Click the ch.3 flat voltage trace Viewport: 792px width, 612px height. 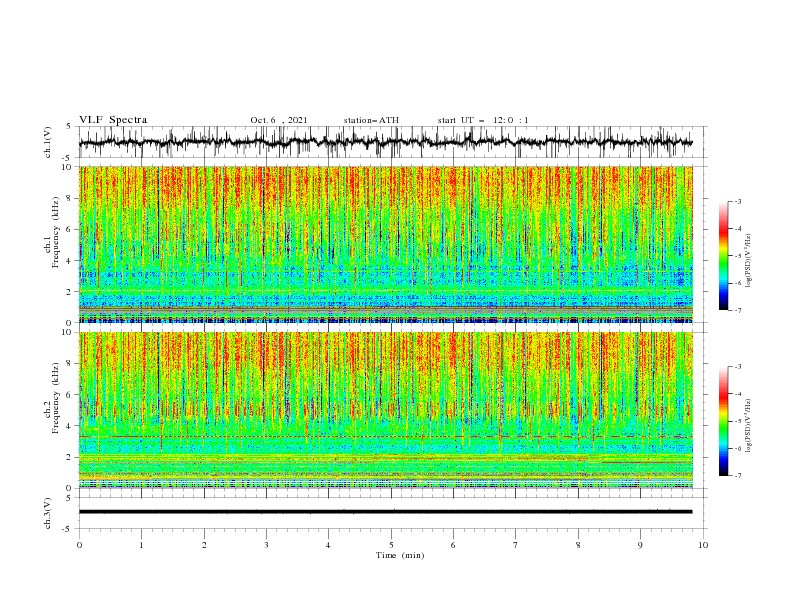click(x=385, y=512)
